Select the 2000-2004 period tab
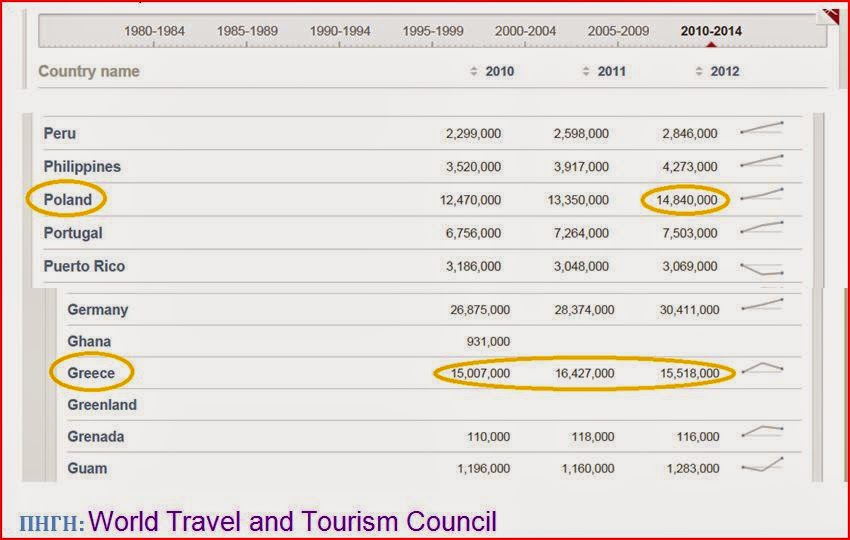The image size is (850, 540). [525, 31]
